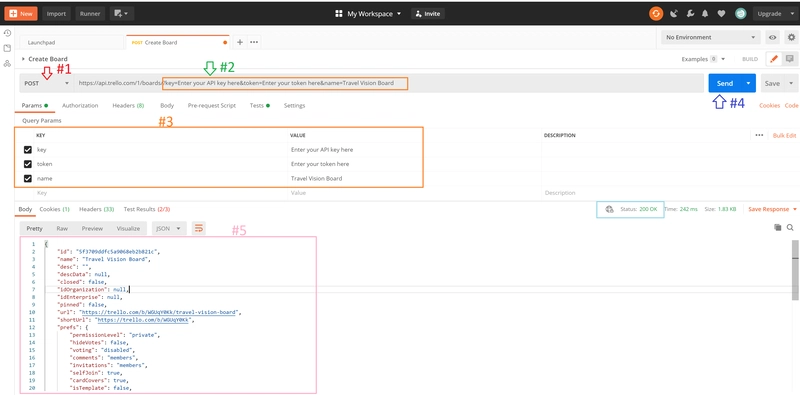Copy response body with copy icon
Viewport: 800px width, 395px height.
coord(777,228)
